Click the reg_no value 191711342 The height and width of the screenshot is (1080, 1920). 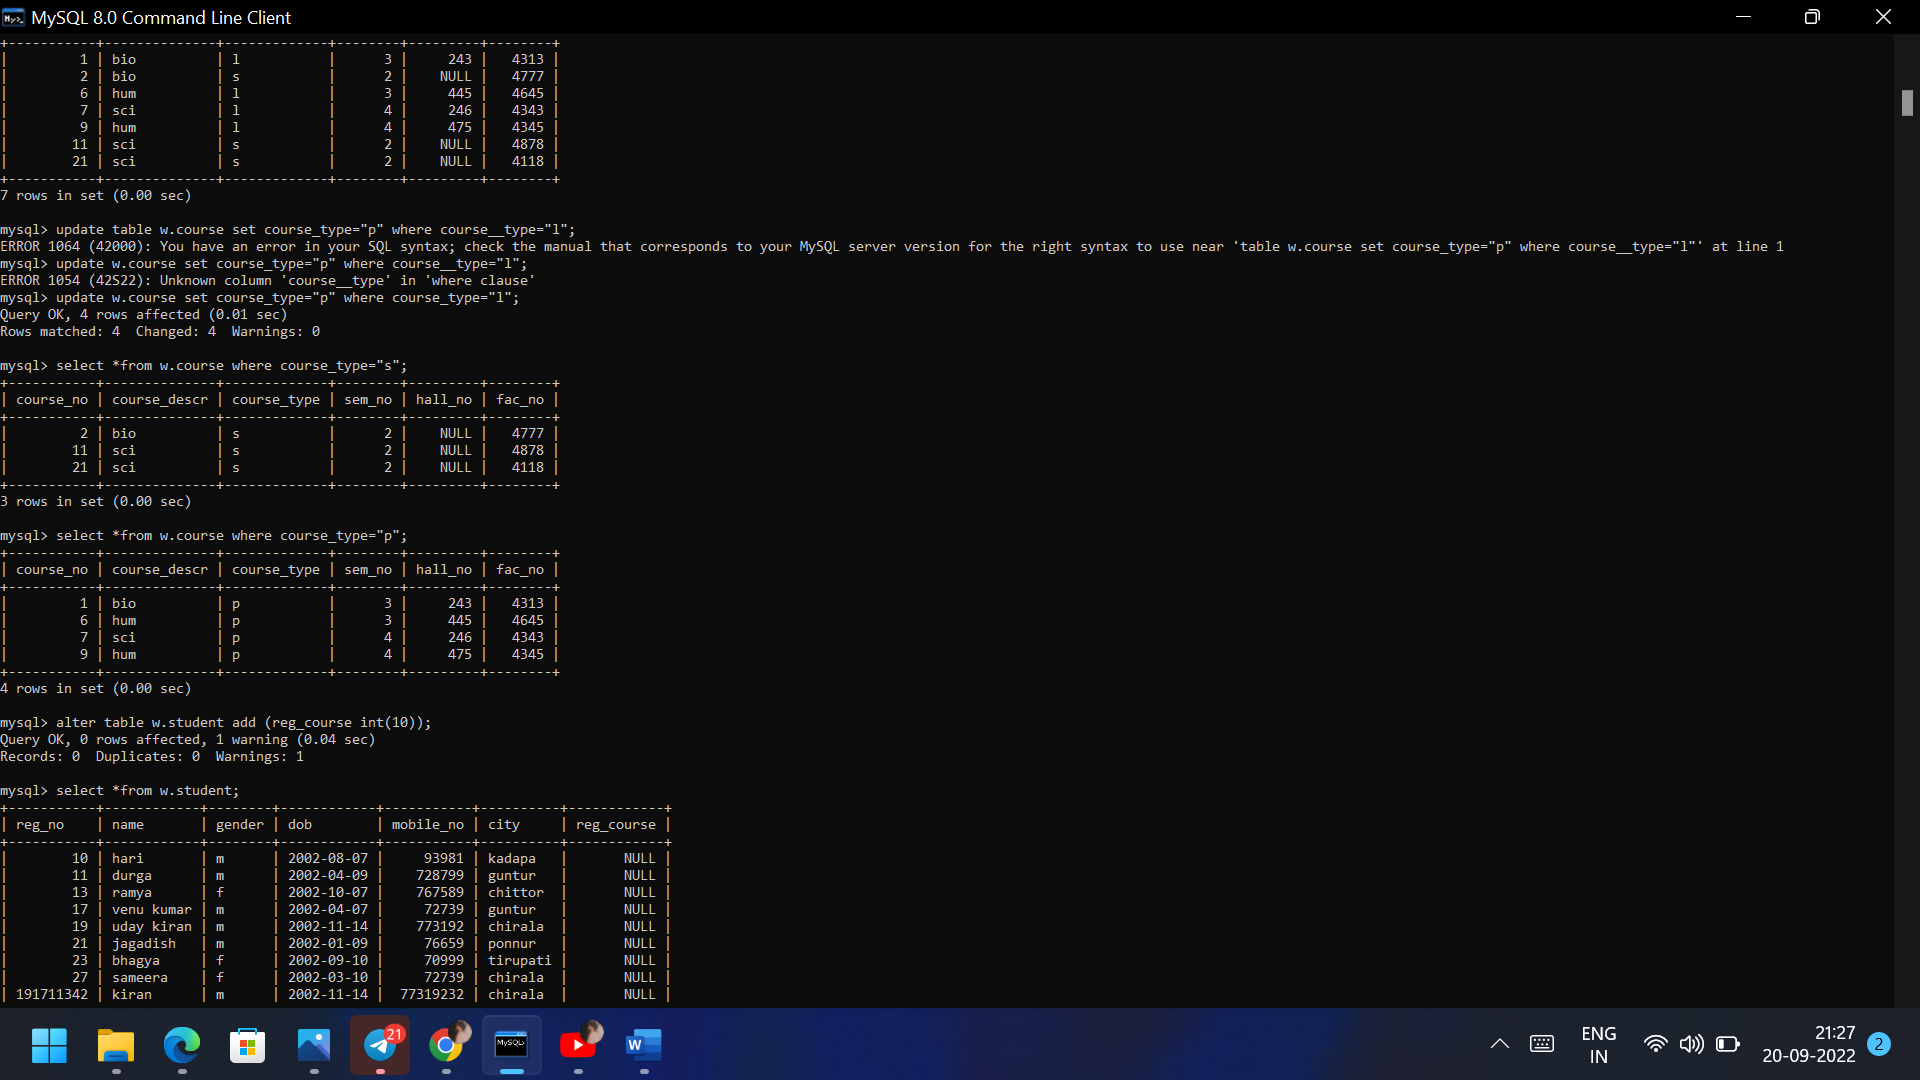pyautogui.click(x=52, y=995)
